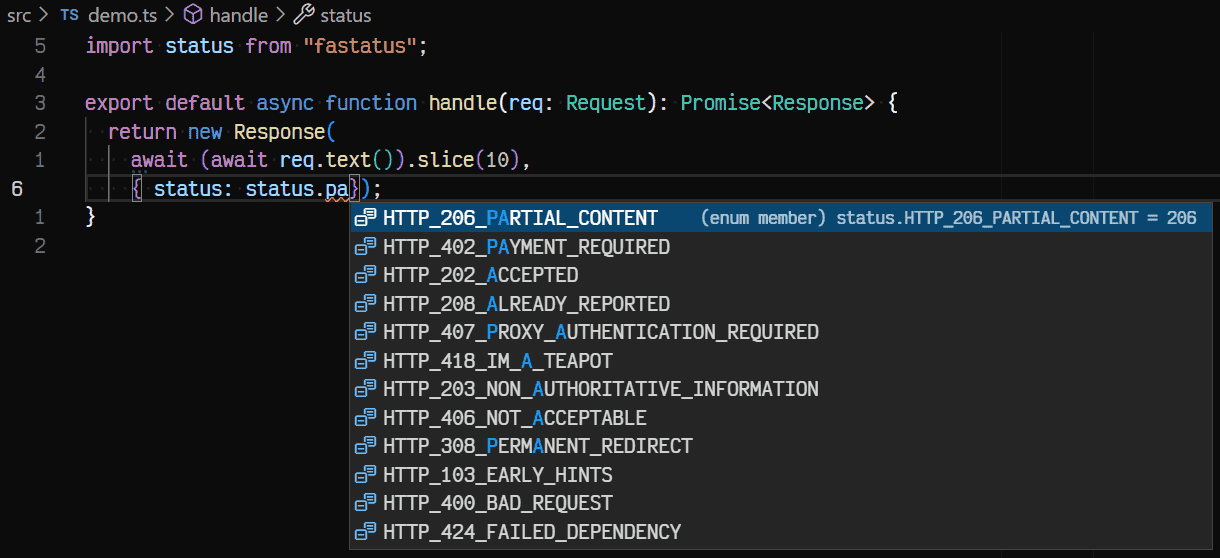Click the import keyword on first line

[120, 46]
